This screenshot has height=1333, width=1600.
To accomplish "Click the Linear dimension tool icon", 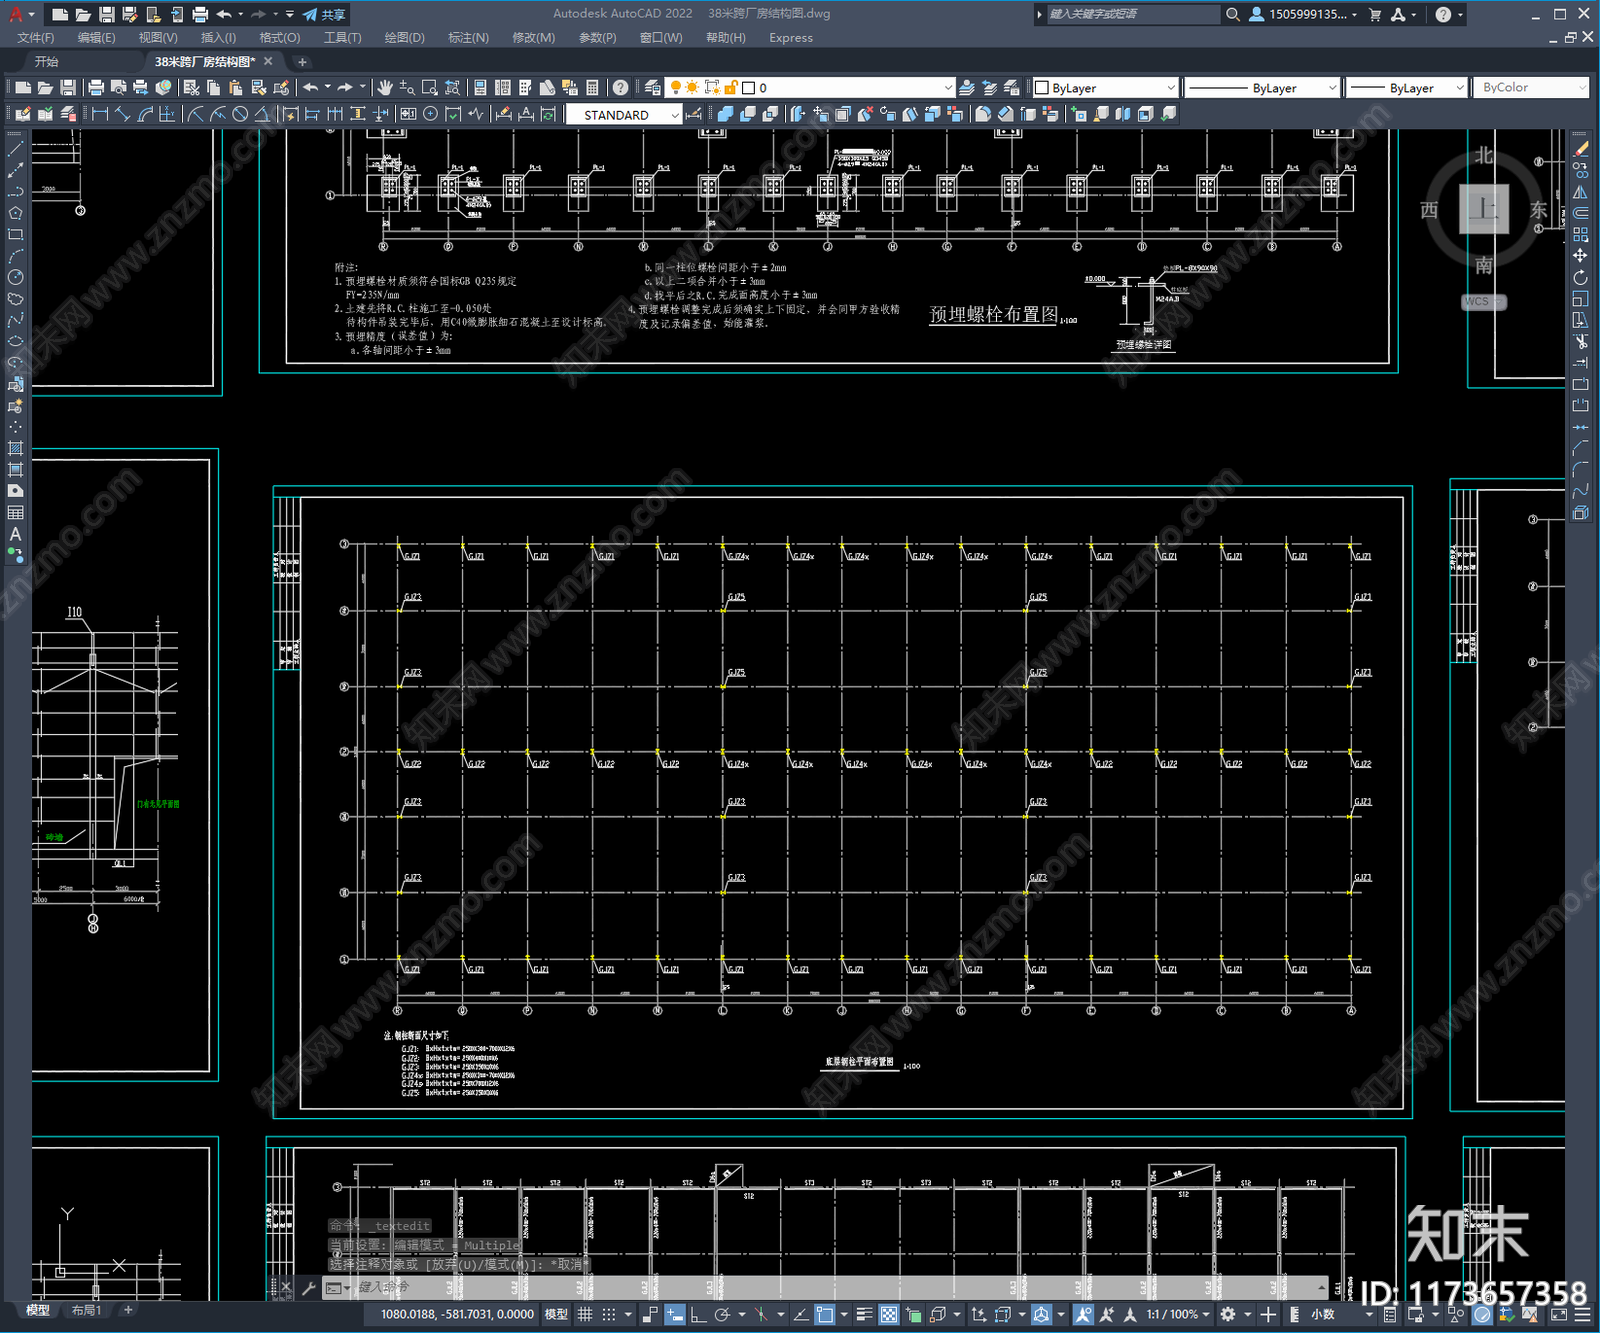I will click(100, 114).
